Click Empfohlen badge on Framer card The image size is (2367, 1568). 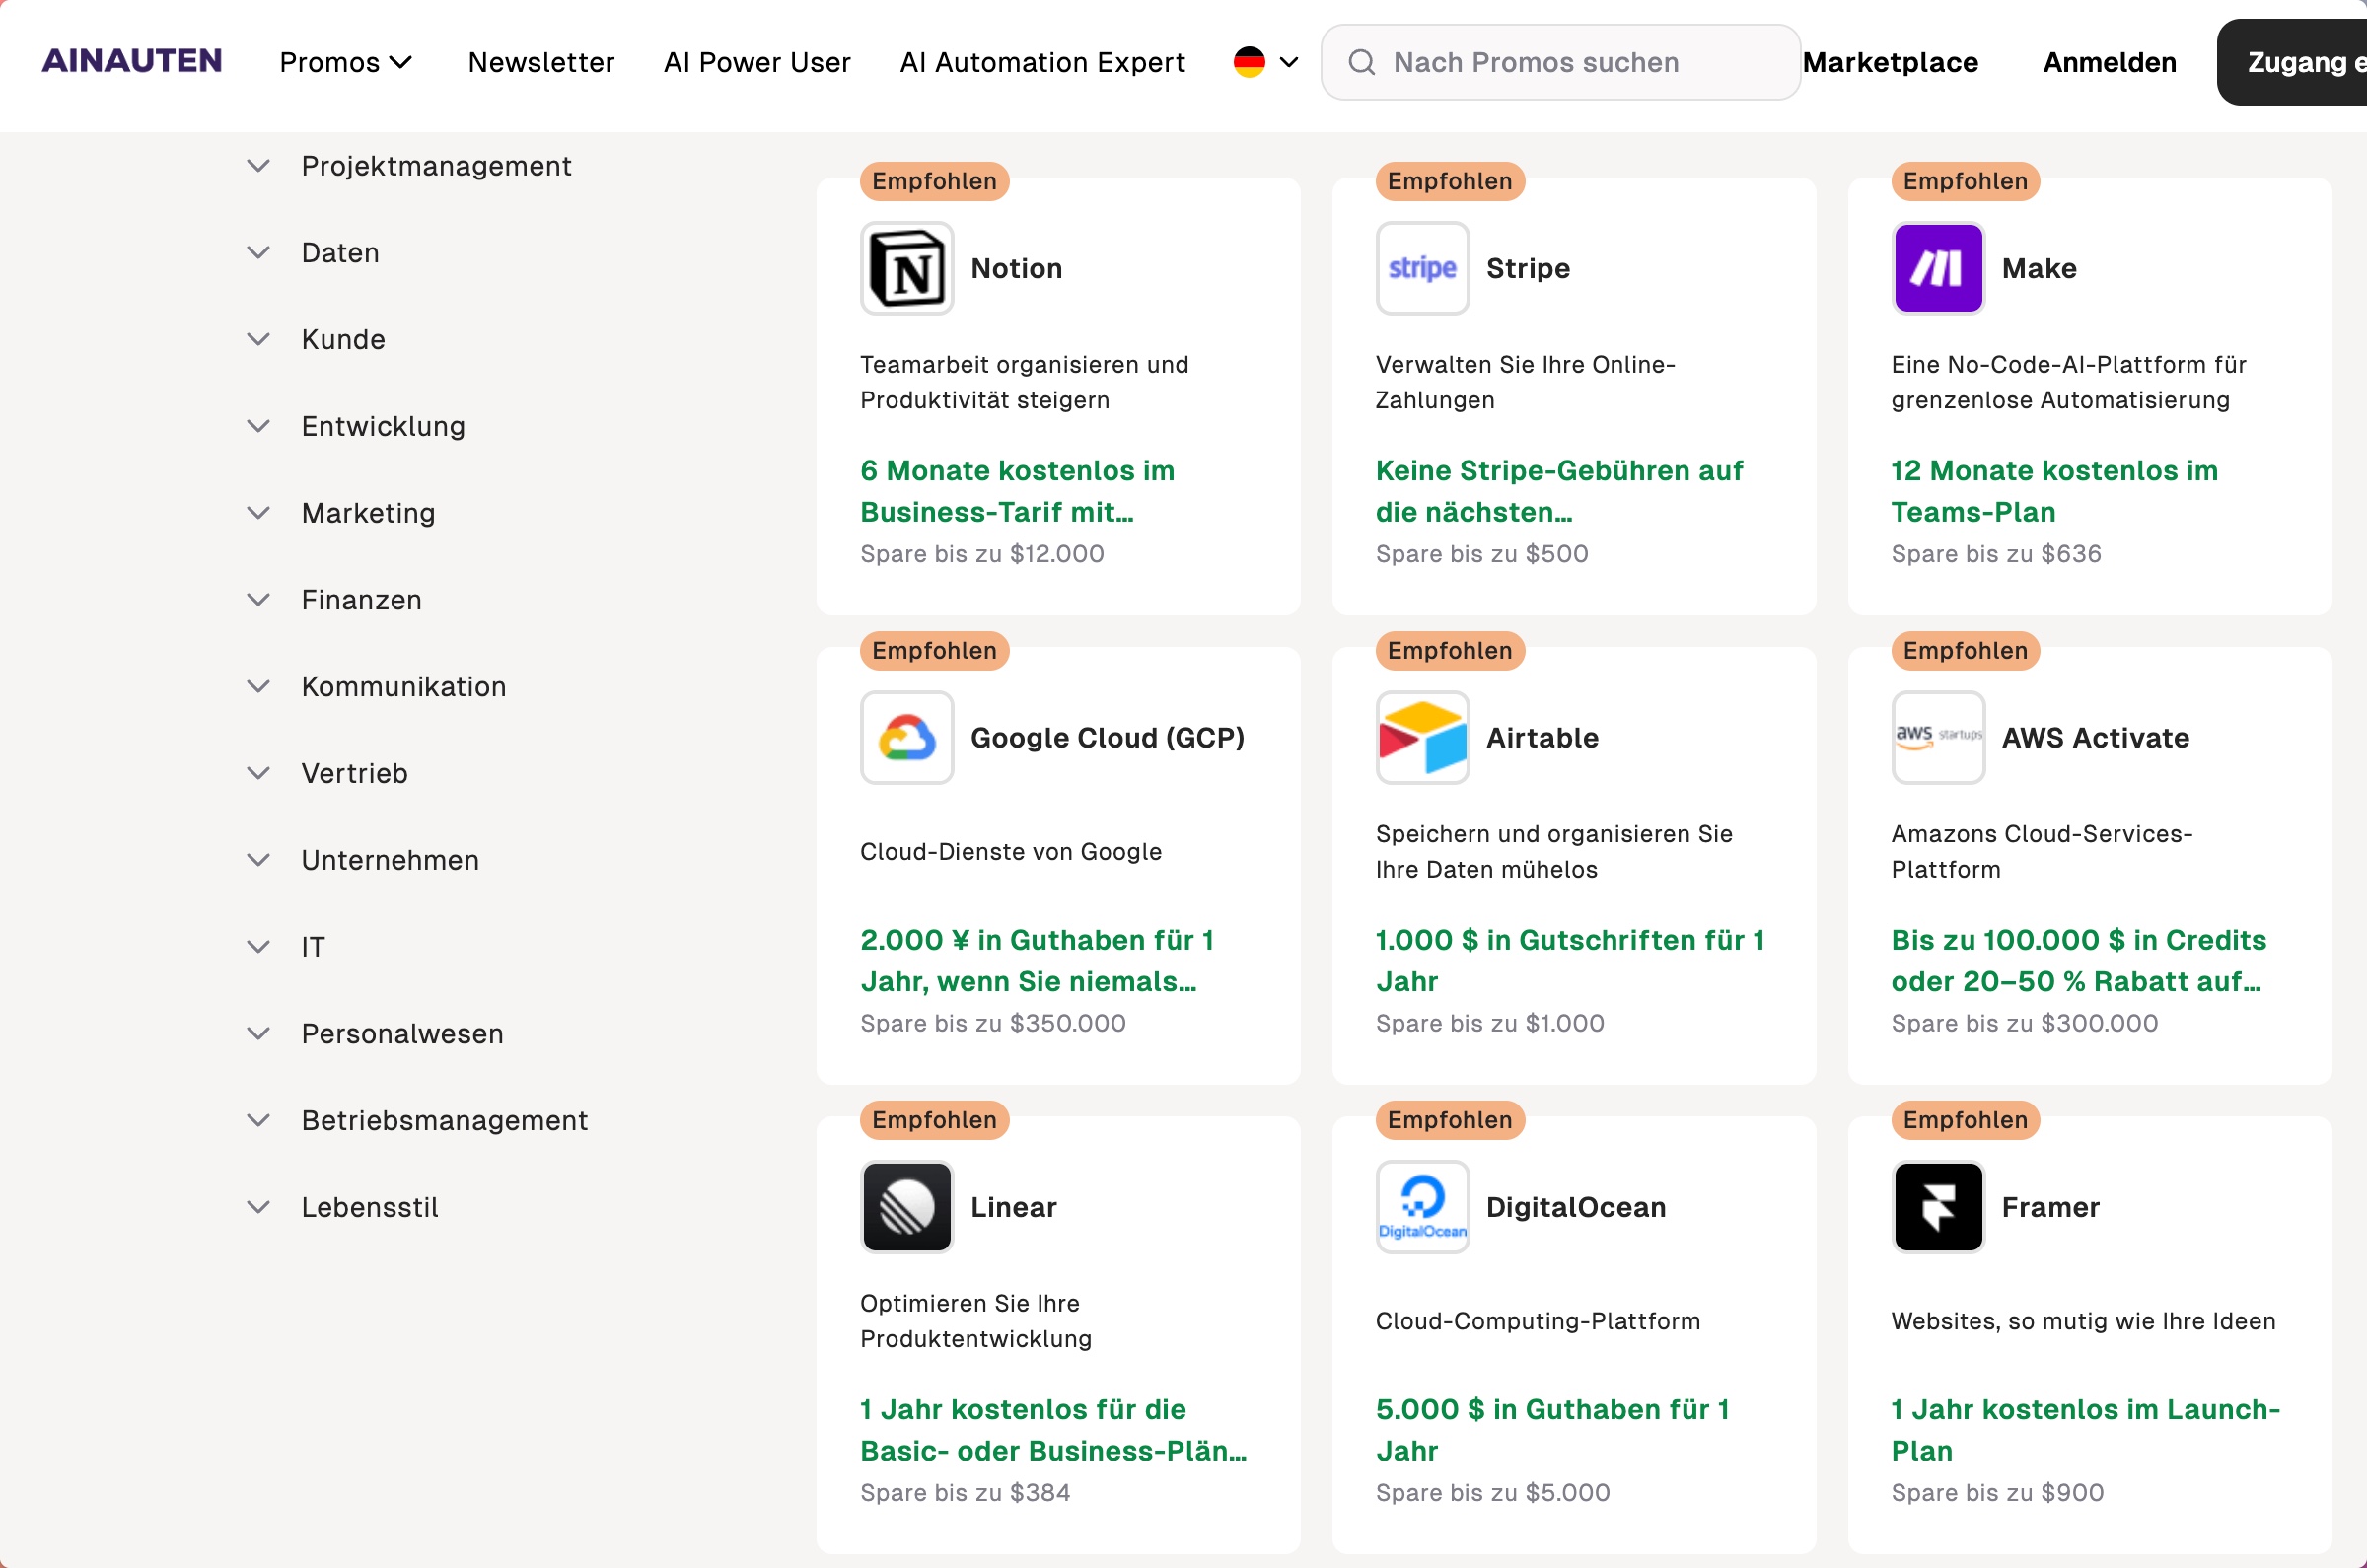(x=1965, y=1120)
